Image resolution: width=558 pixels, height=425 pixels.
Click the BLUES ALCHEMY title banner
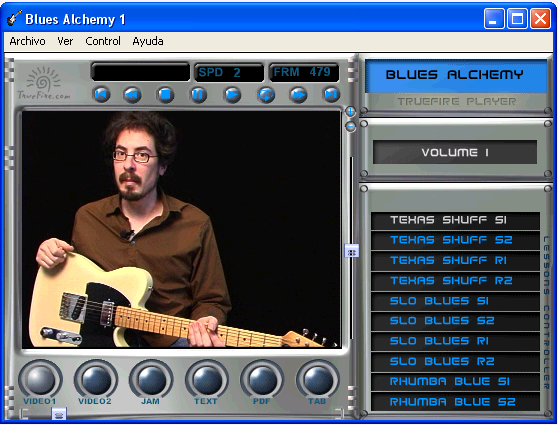[x=456, y=75]
